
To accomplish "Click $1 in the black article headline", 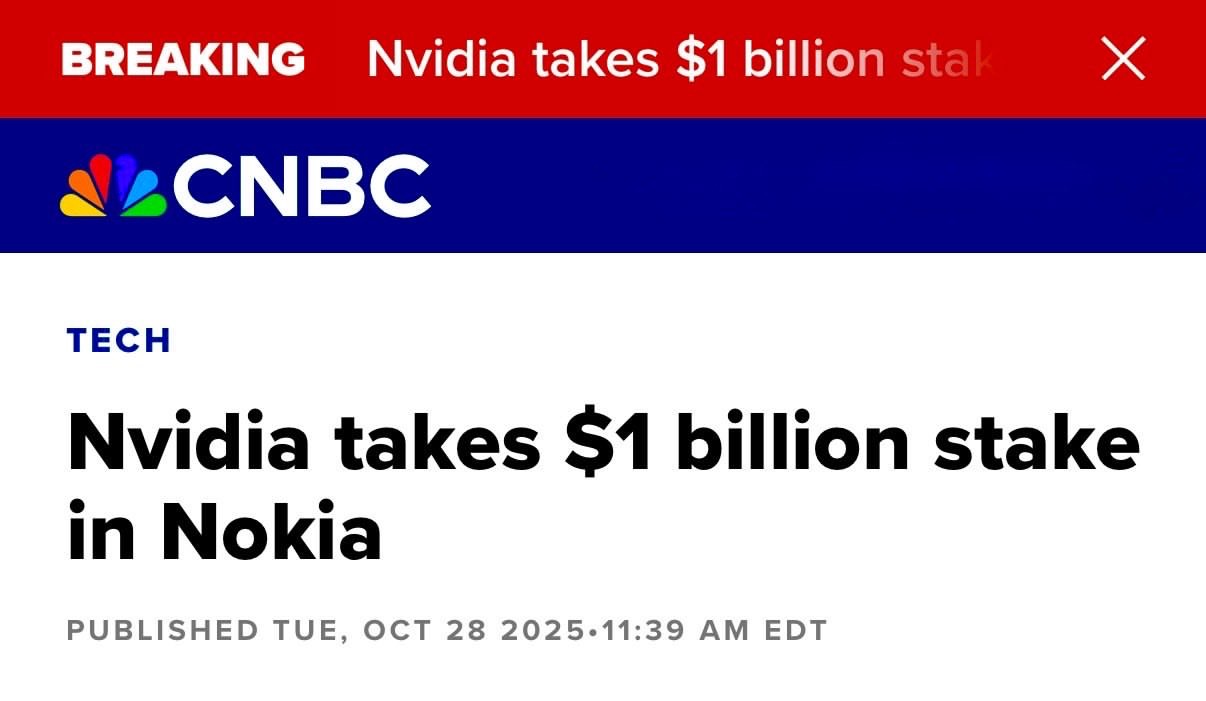I will pyautogui.click(x=608, y=440).
